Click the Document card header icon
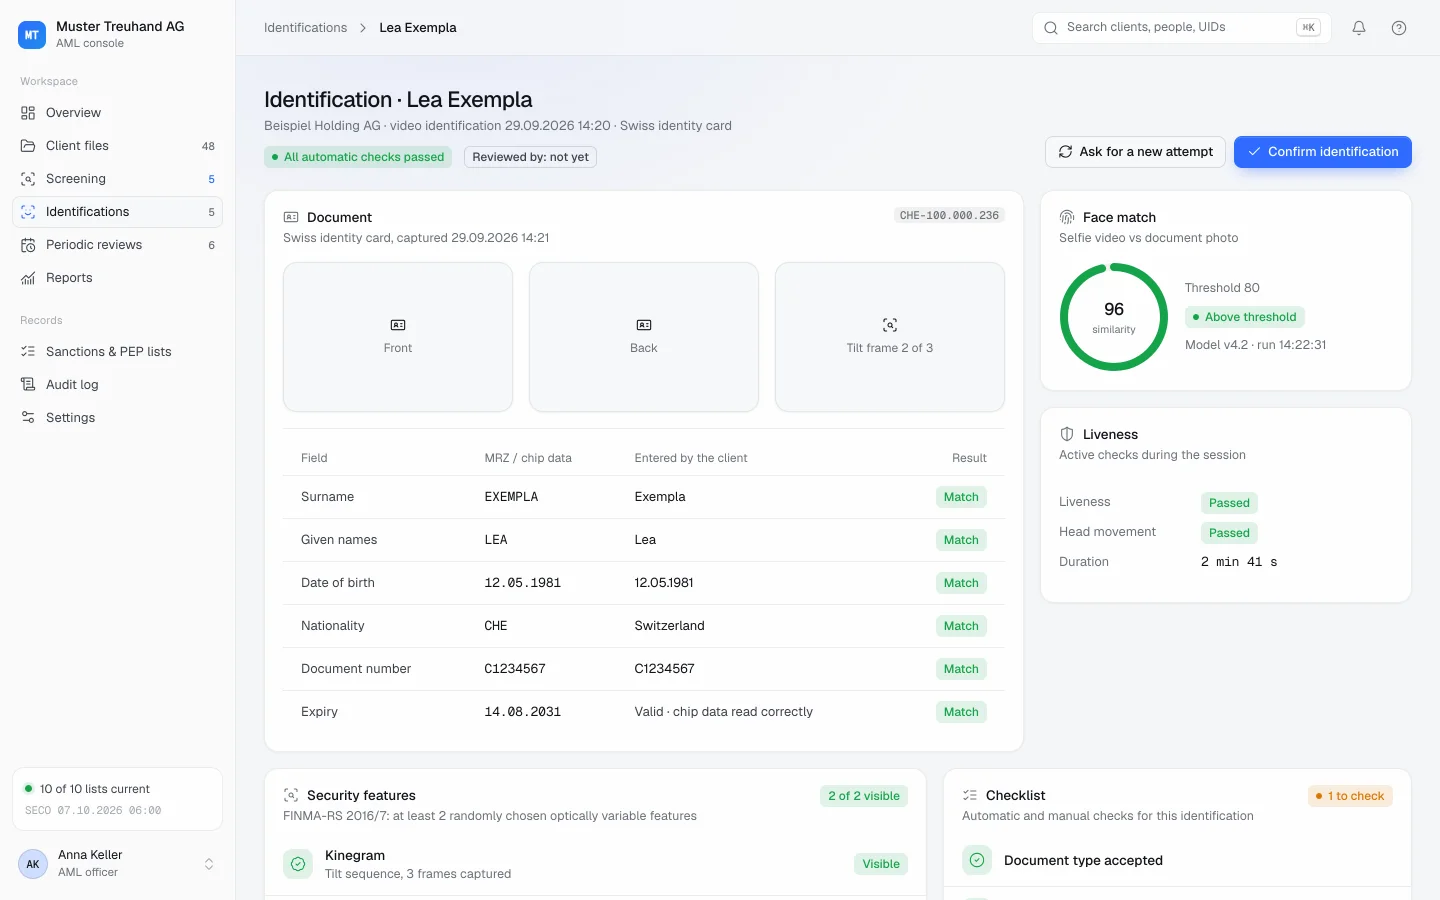This screenshot has height=900, width=1440. tap(291, 217)
